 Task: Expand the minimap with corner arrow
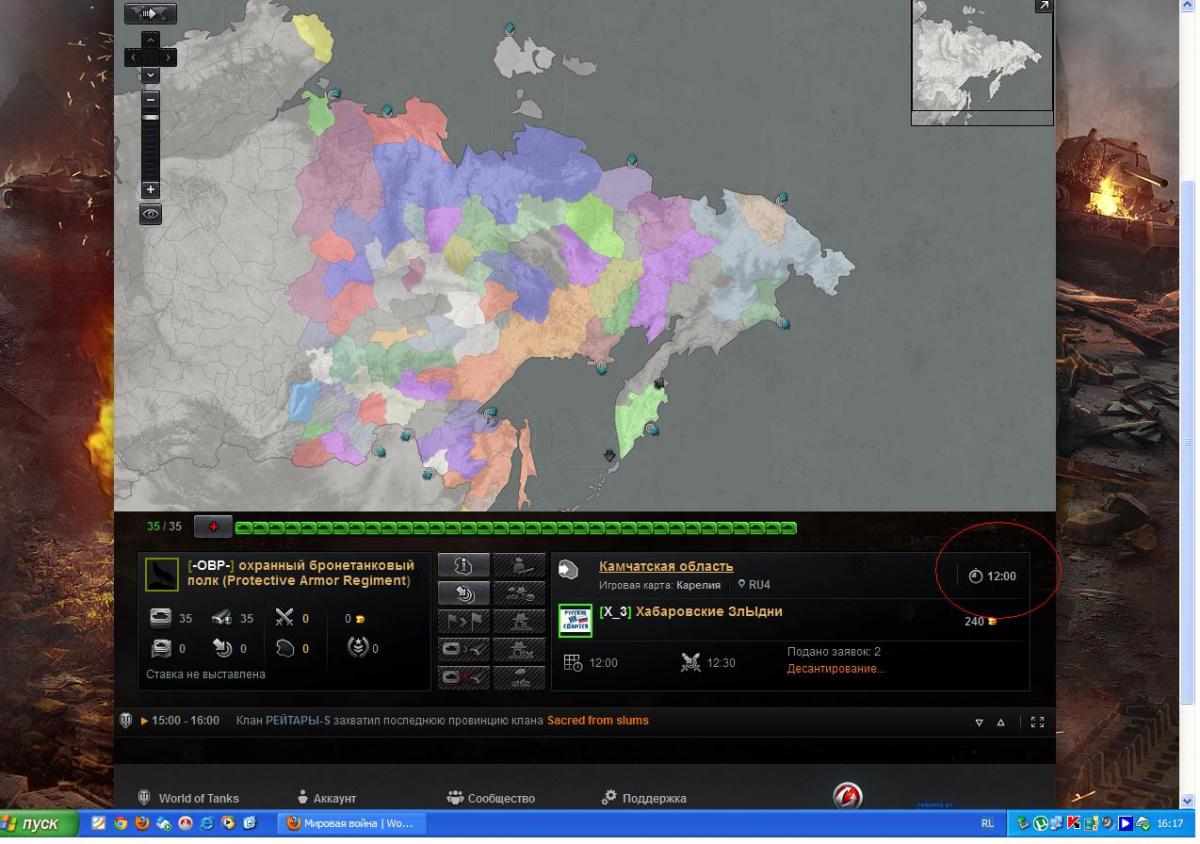tap(1043, 6)
